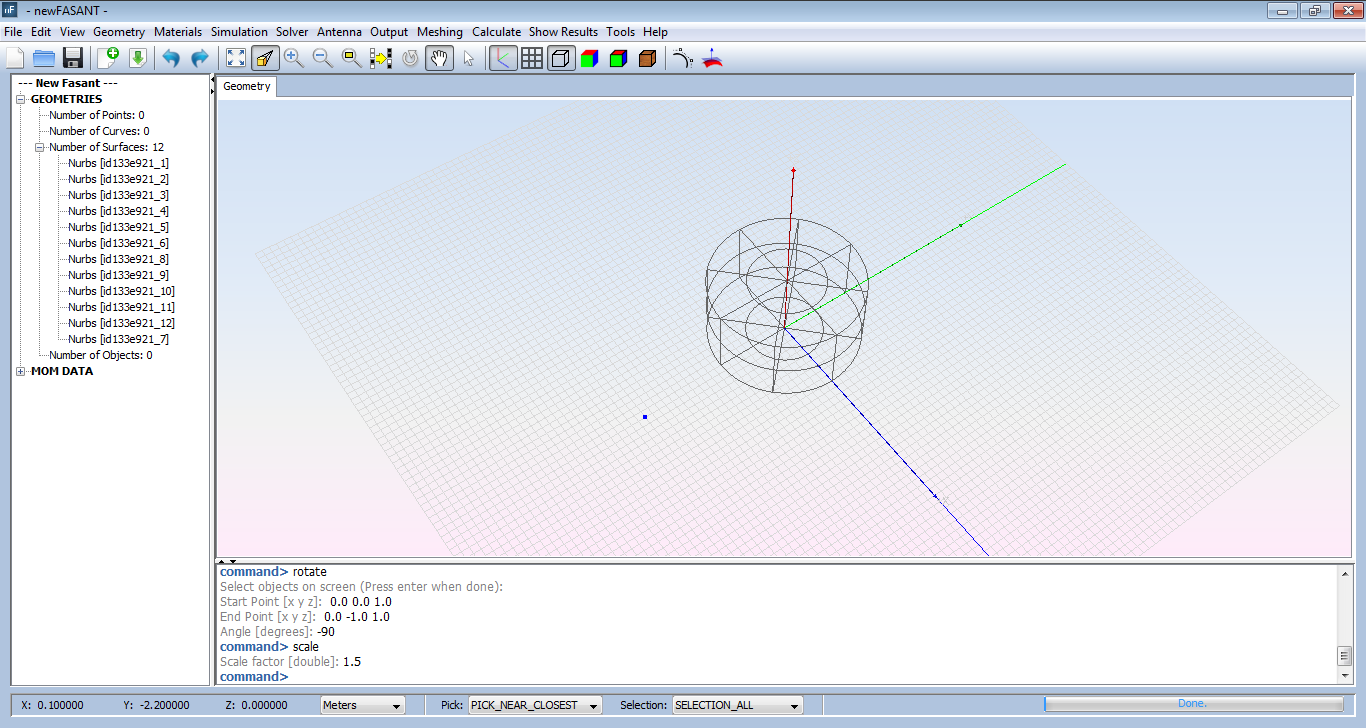1366x728 pixels.
Task: Toggle the grid display button
Action: 532,58
